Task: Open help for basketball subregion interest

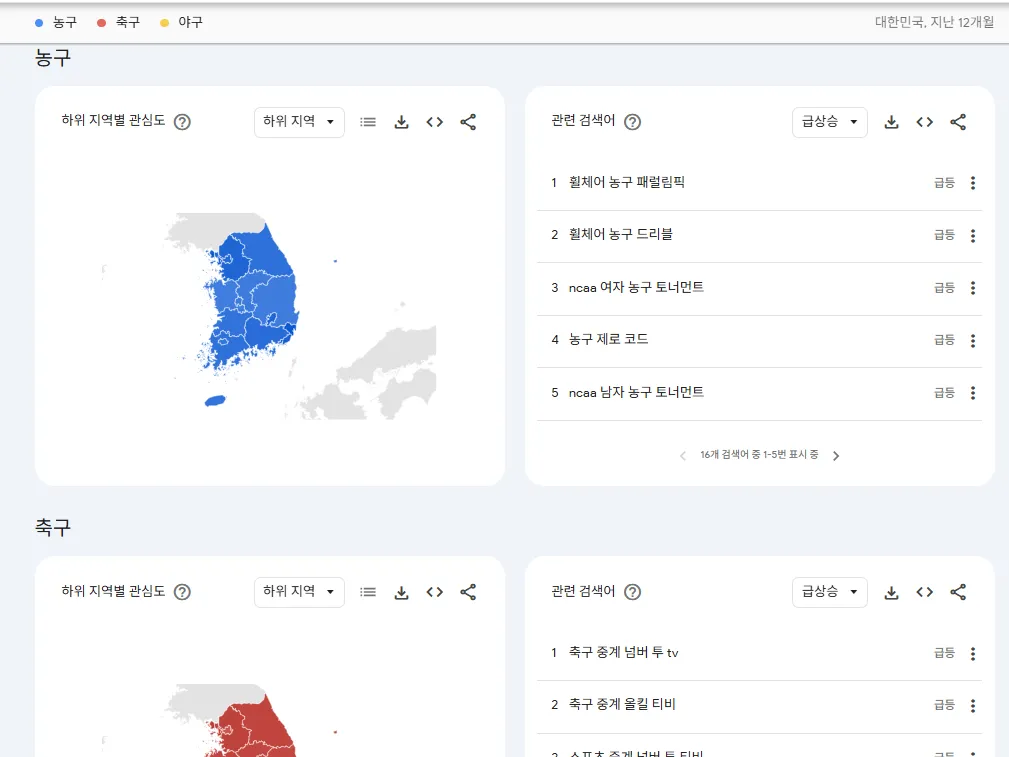Action: (183, 122)
